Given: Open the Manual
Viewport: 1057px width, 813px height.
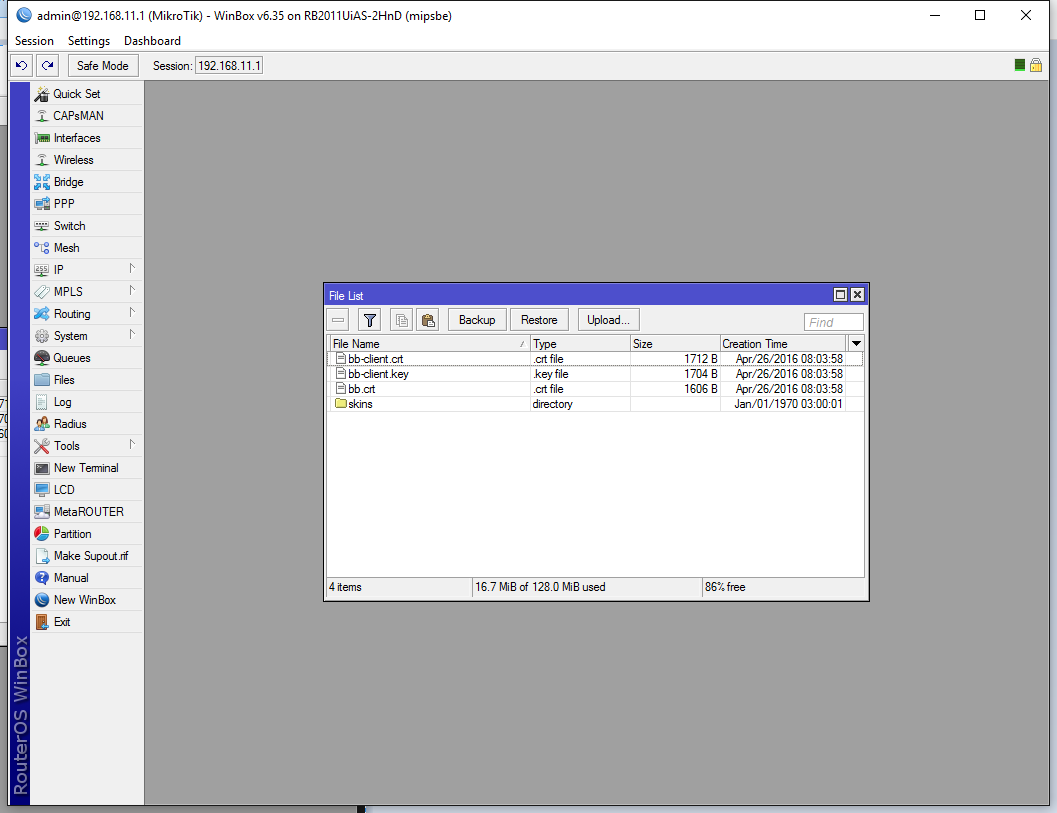Looking at the screenshot, I should point(87,578).
